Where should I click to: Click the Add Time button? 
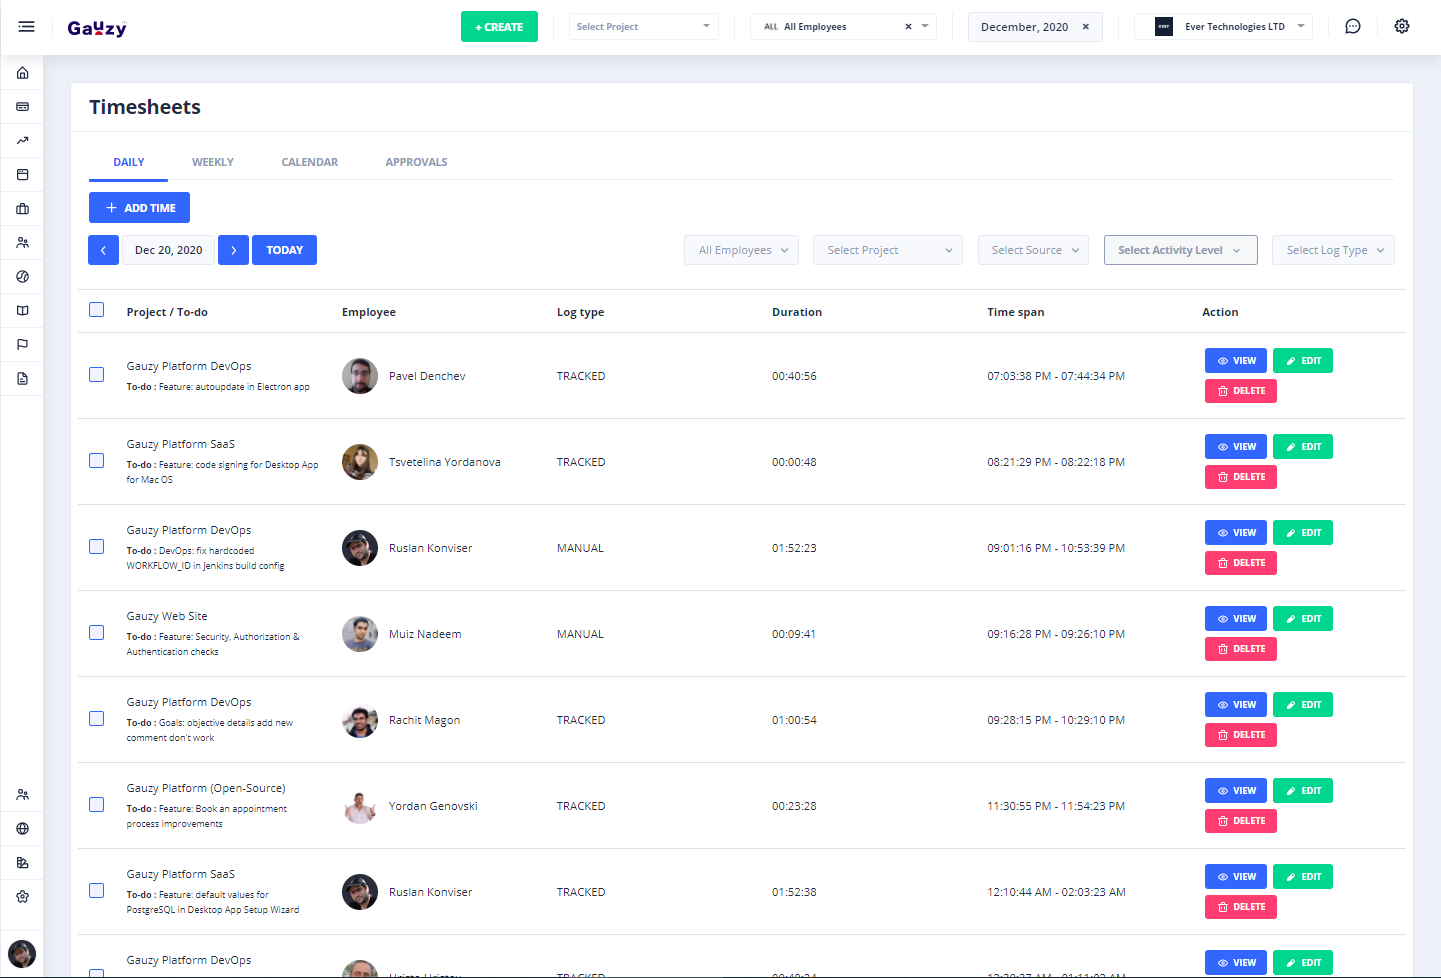click(x=139, y=208)
